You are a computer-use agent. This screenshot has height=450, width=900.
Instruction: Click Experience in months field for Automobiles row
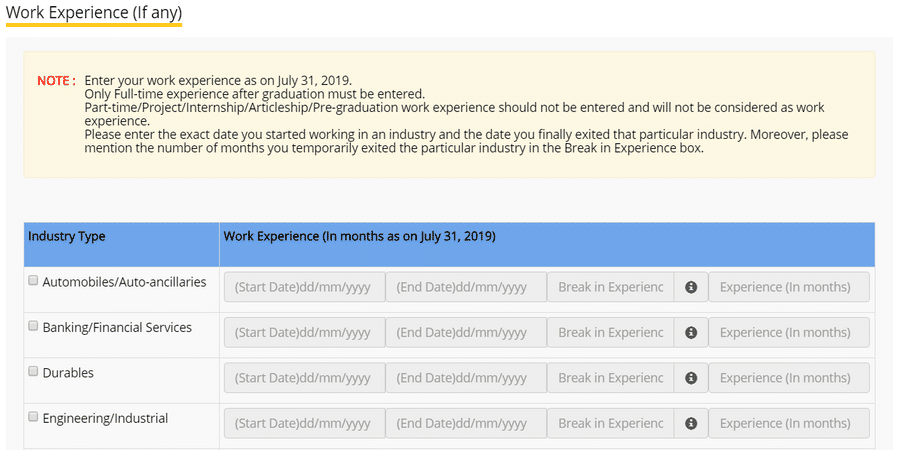point(789,287)
